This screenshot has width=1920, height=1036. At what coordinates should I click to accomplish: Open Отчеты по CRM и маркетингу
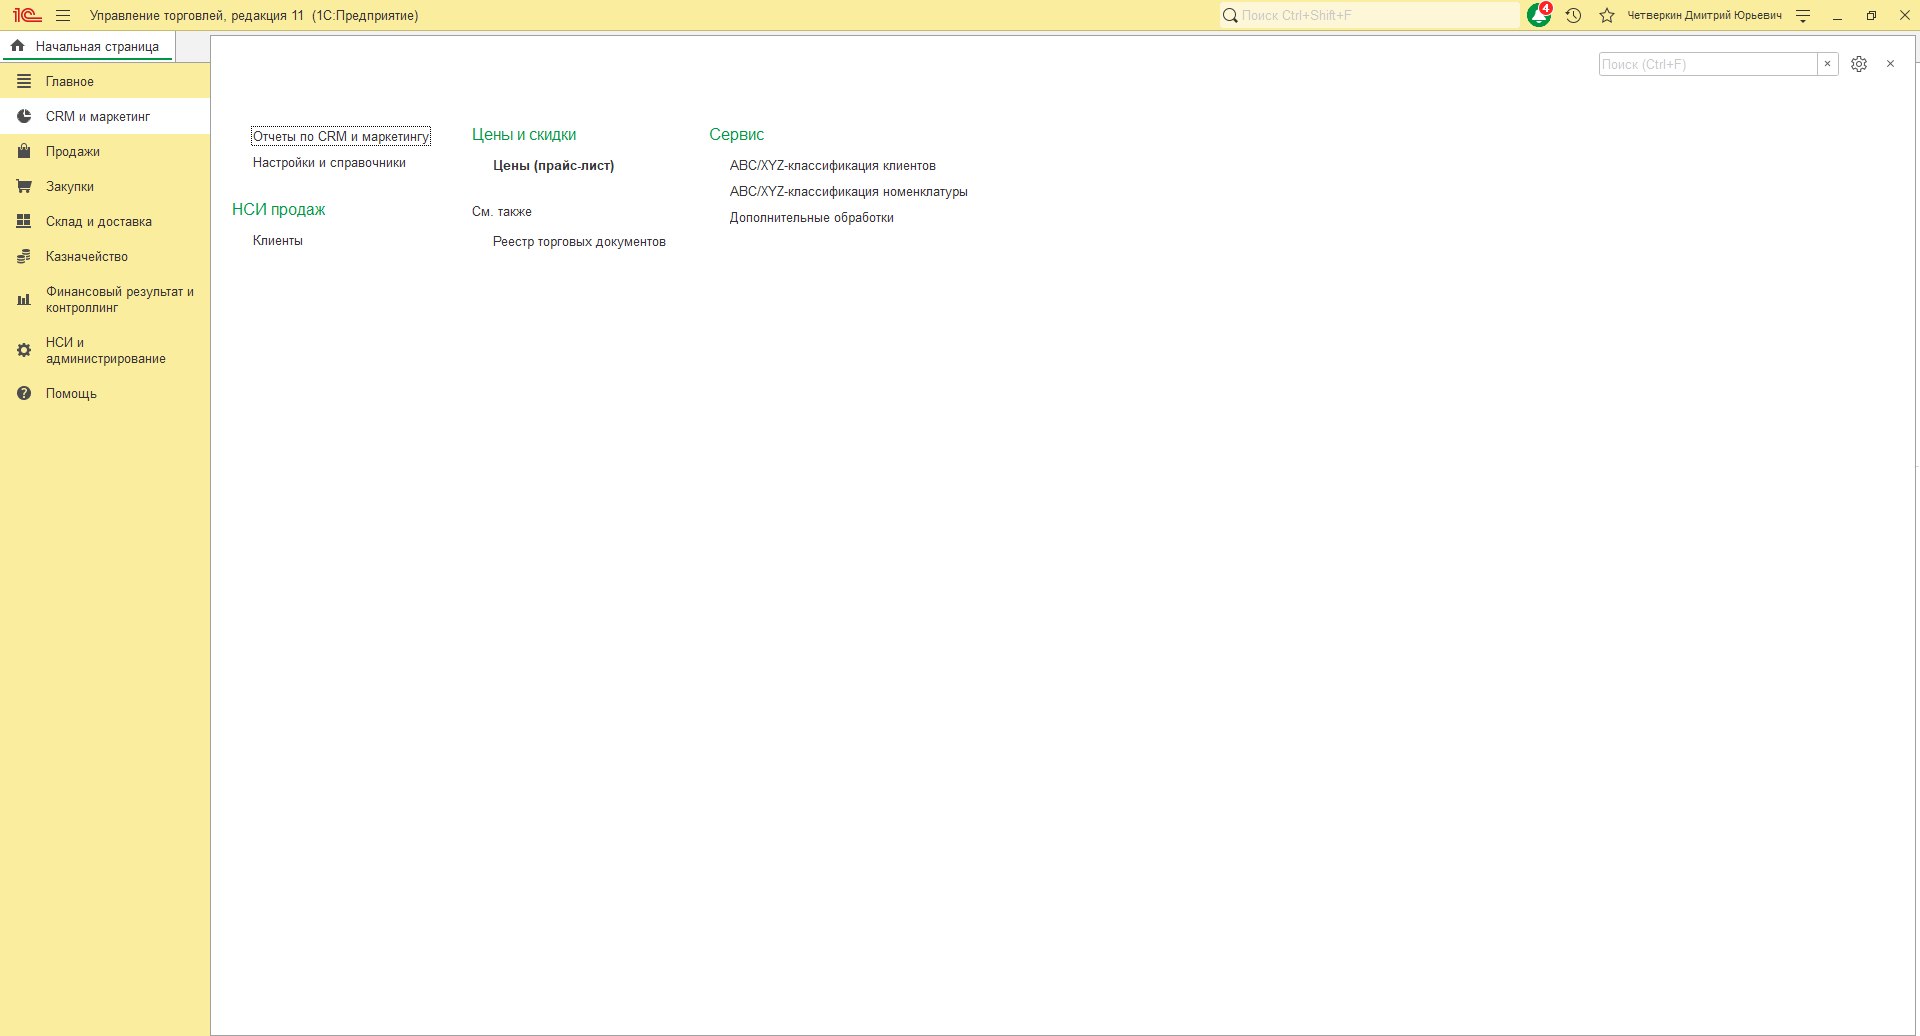click(x=341, y=136)
